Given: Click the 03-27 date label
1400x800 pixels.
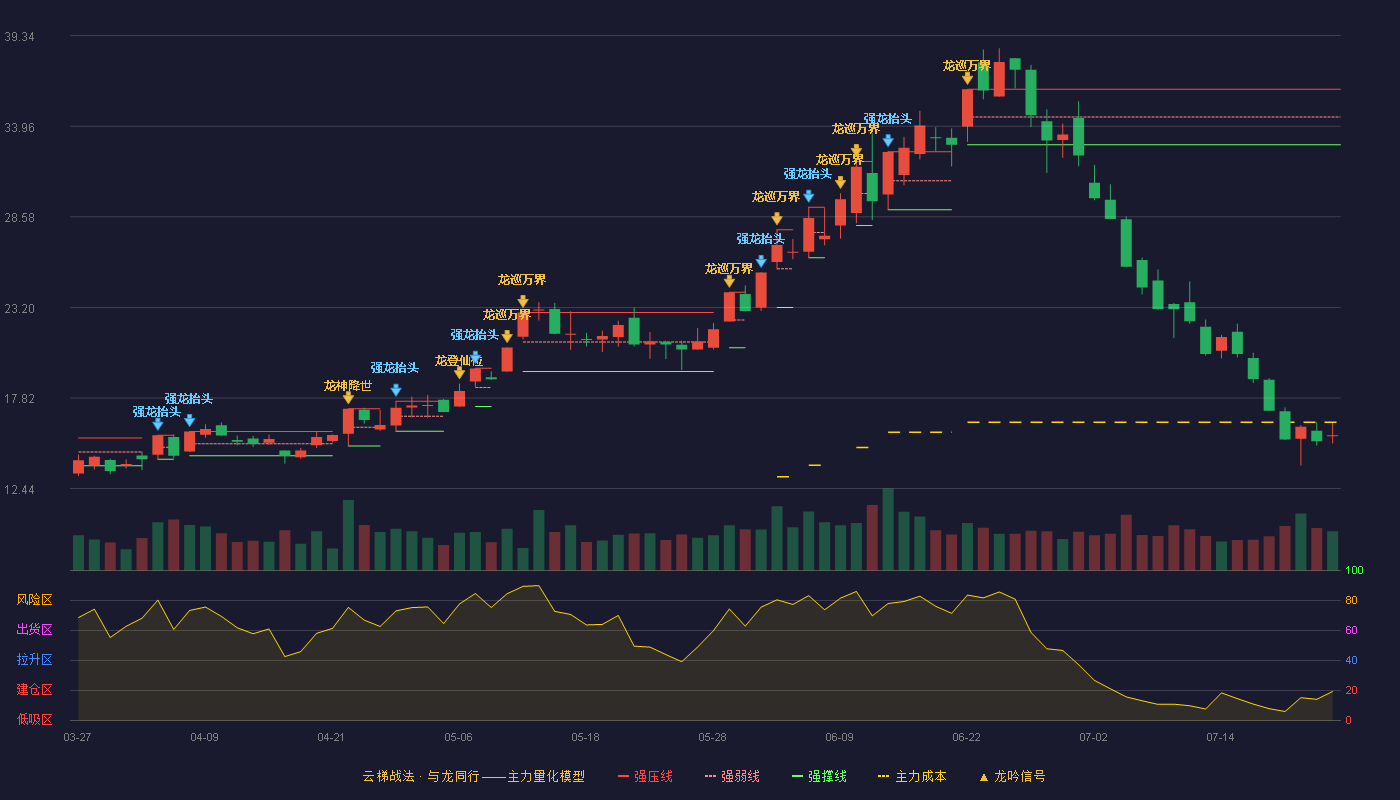Looking at the screenshot, I should coord(77,737).
